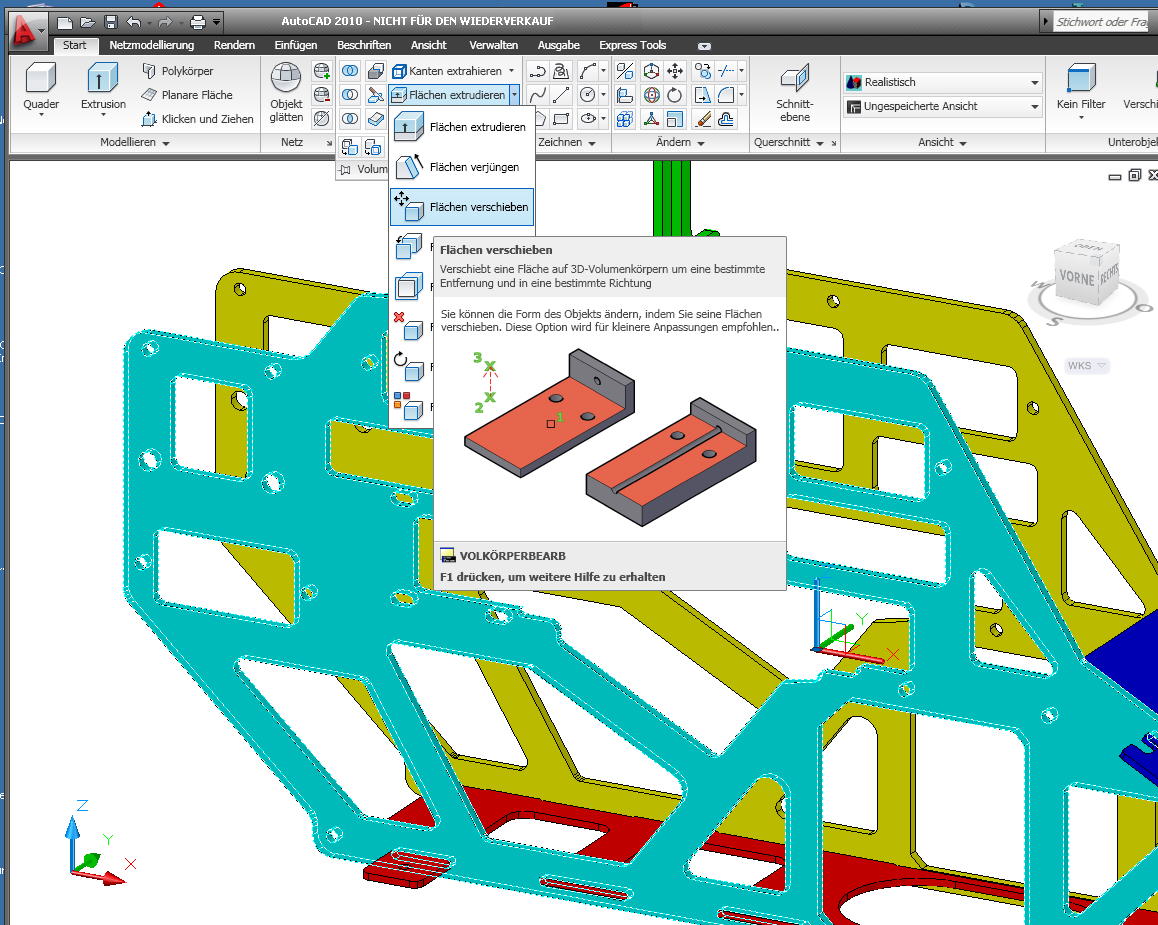The height and width of the screenshot is (925, 1158).
Task: Choose Flächen extrudieren from the flyout list
Action: coord(462,127)
